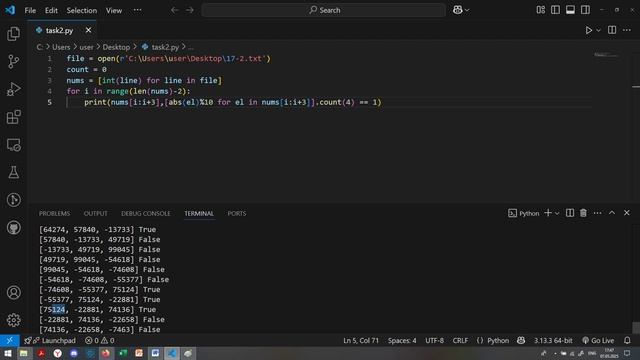Click task2.py in the breadcrumb path
The width and height of the screenshot is (640, 360).
coord(165,47)
